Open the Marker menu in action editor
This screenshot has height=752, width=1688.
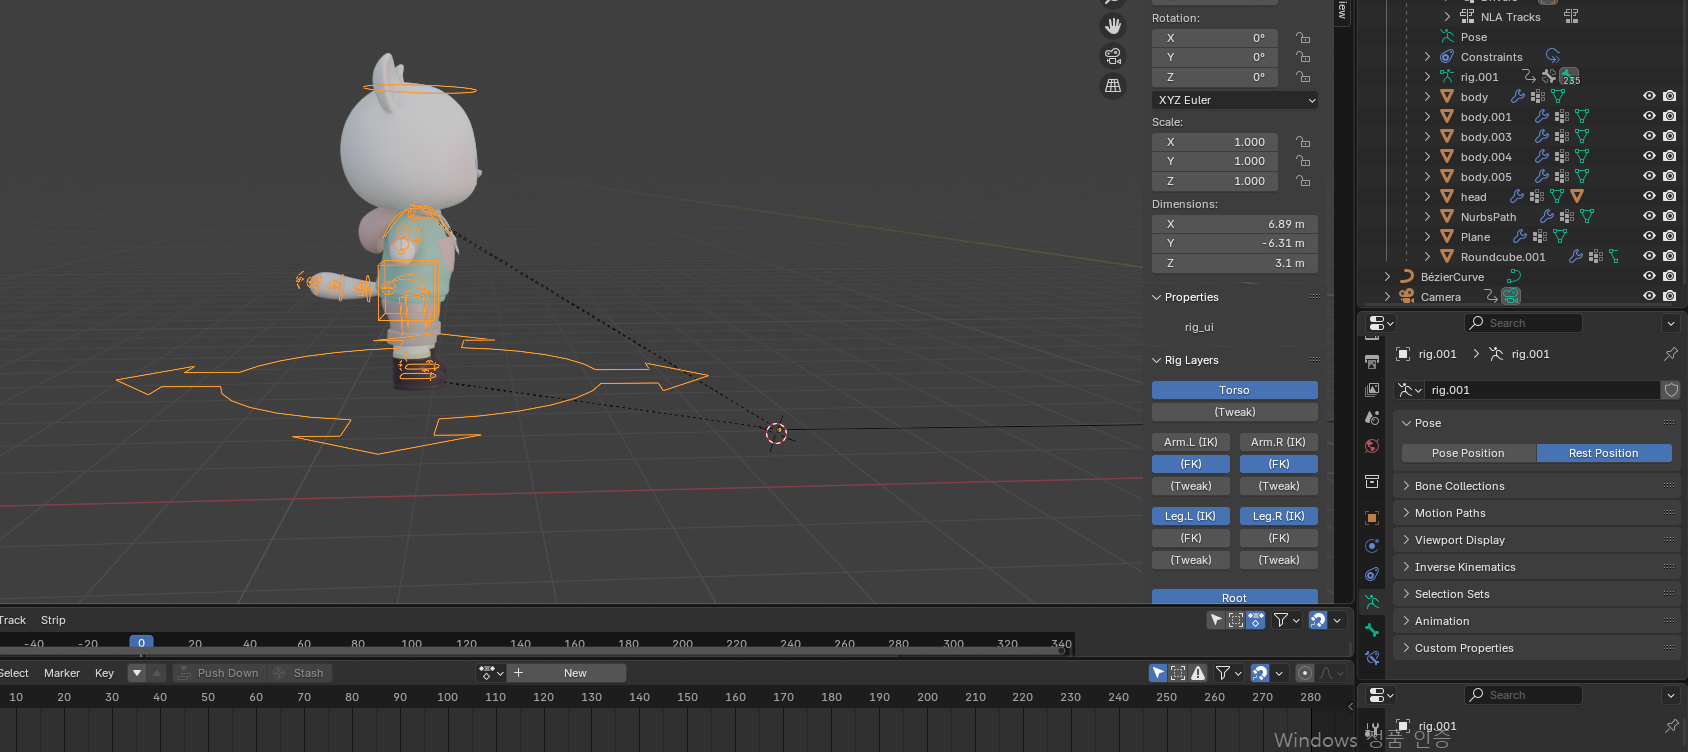(x=62, y=673)
